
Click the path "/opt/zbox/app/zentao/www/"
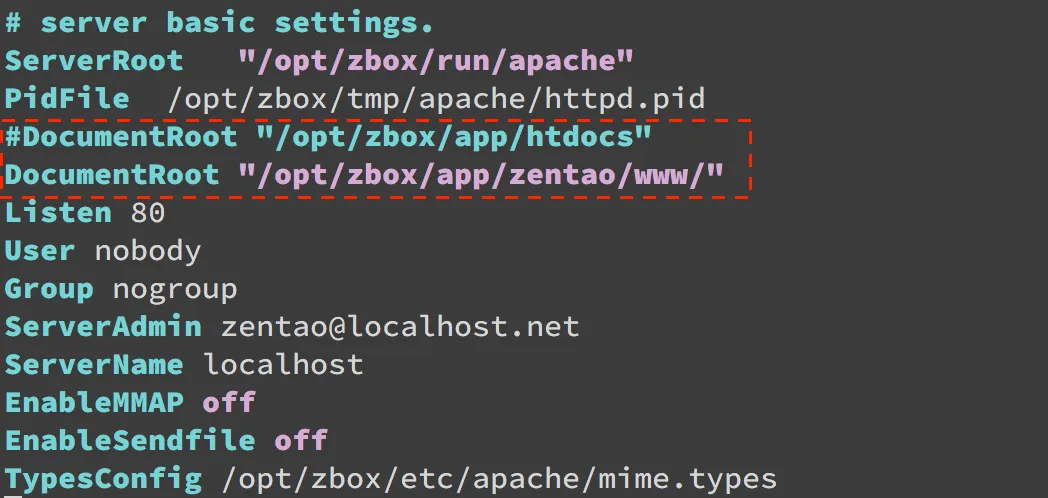[x=481, y=176]
